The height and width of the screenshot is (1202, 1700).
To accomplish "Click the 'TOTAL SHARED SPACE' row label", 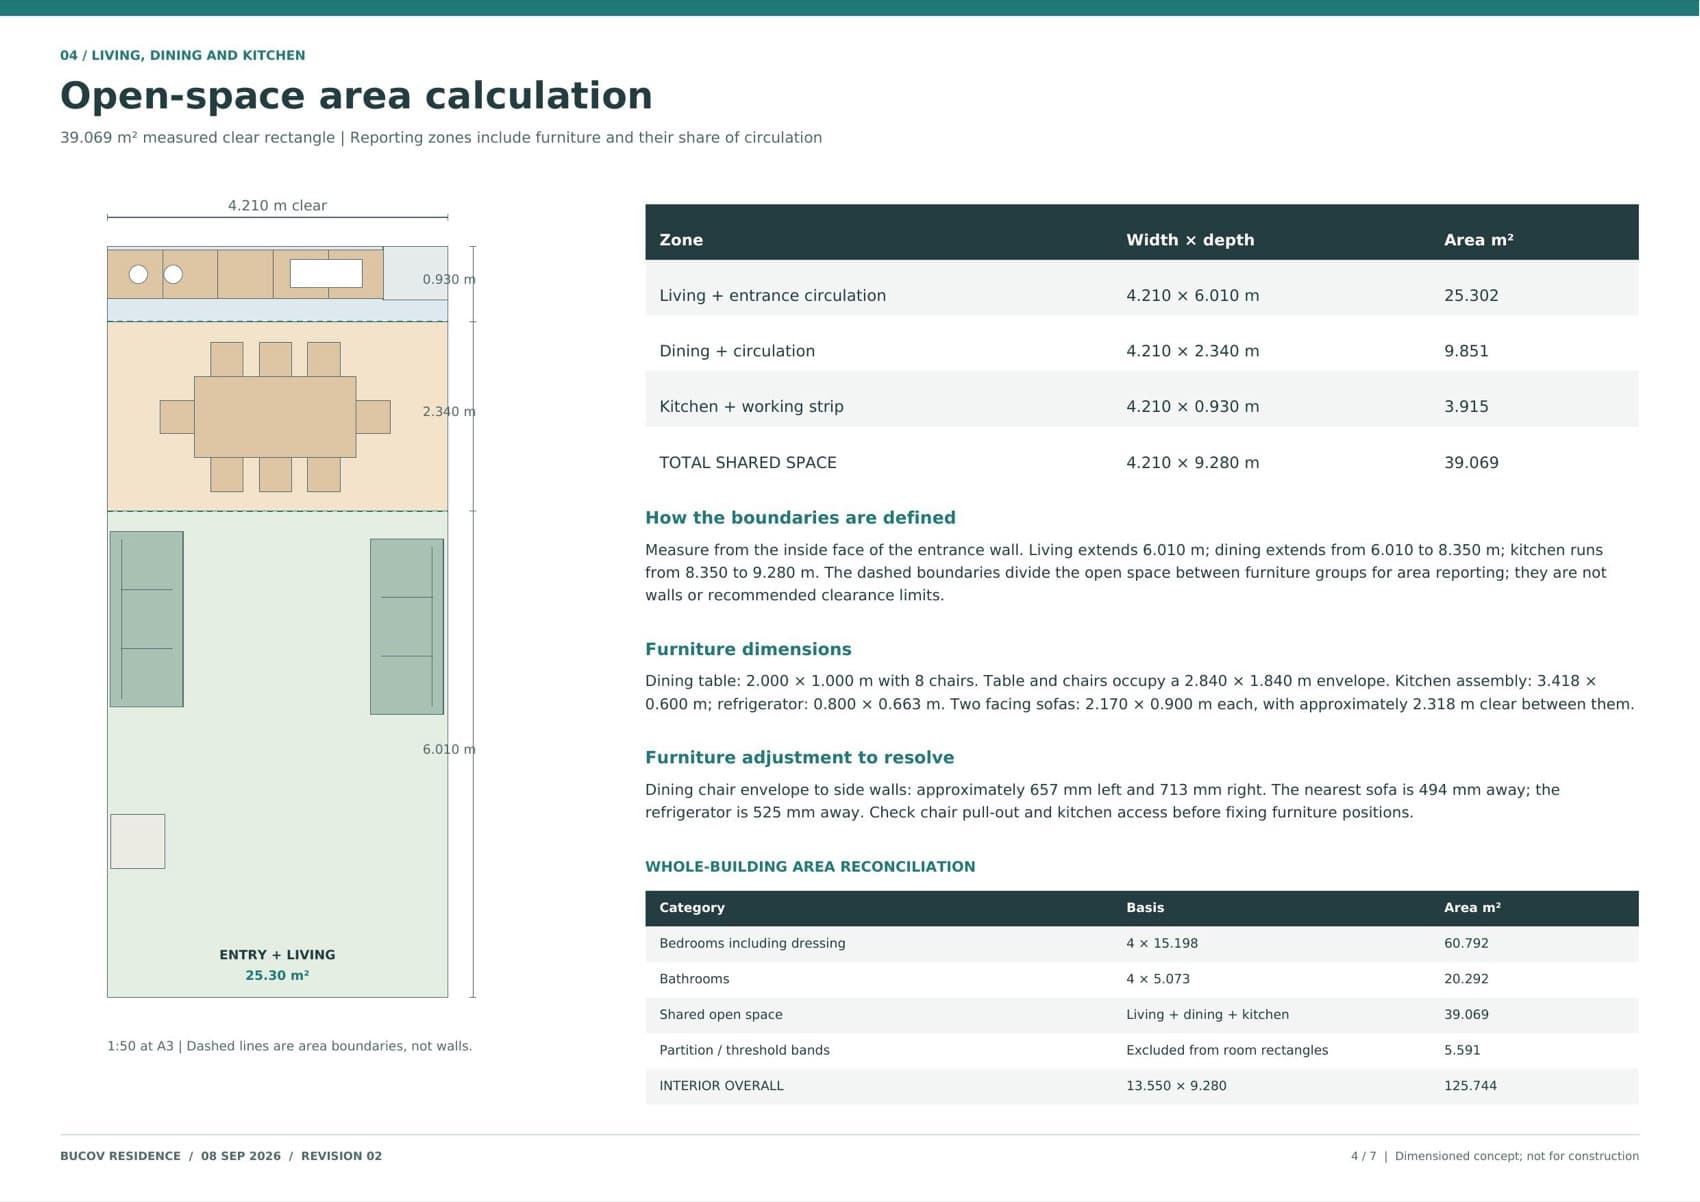I will coord(748,462).
